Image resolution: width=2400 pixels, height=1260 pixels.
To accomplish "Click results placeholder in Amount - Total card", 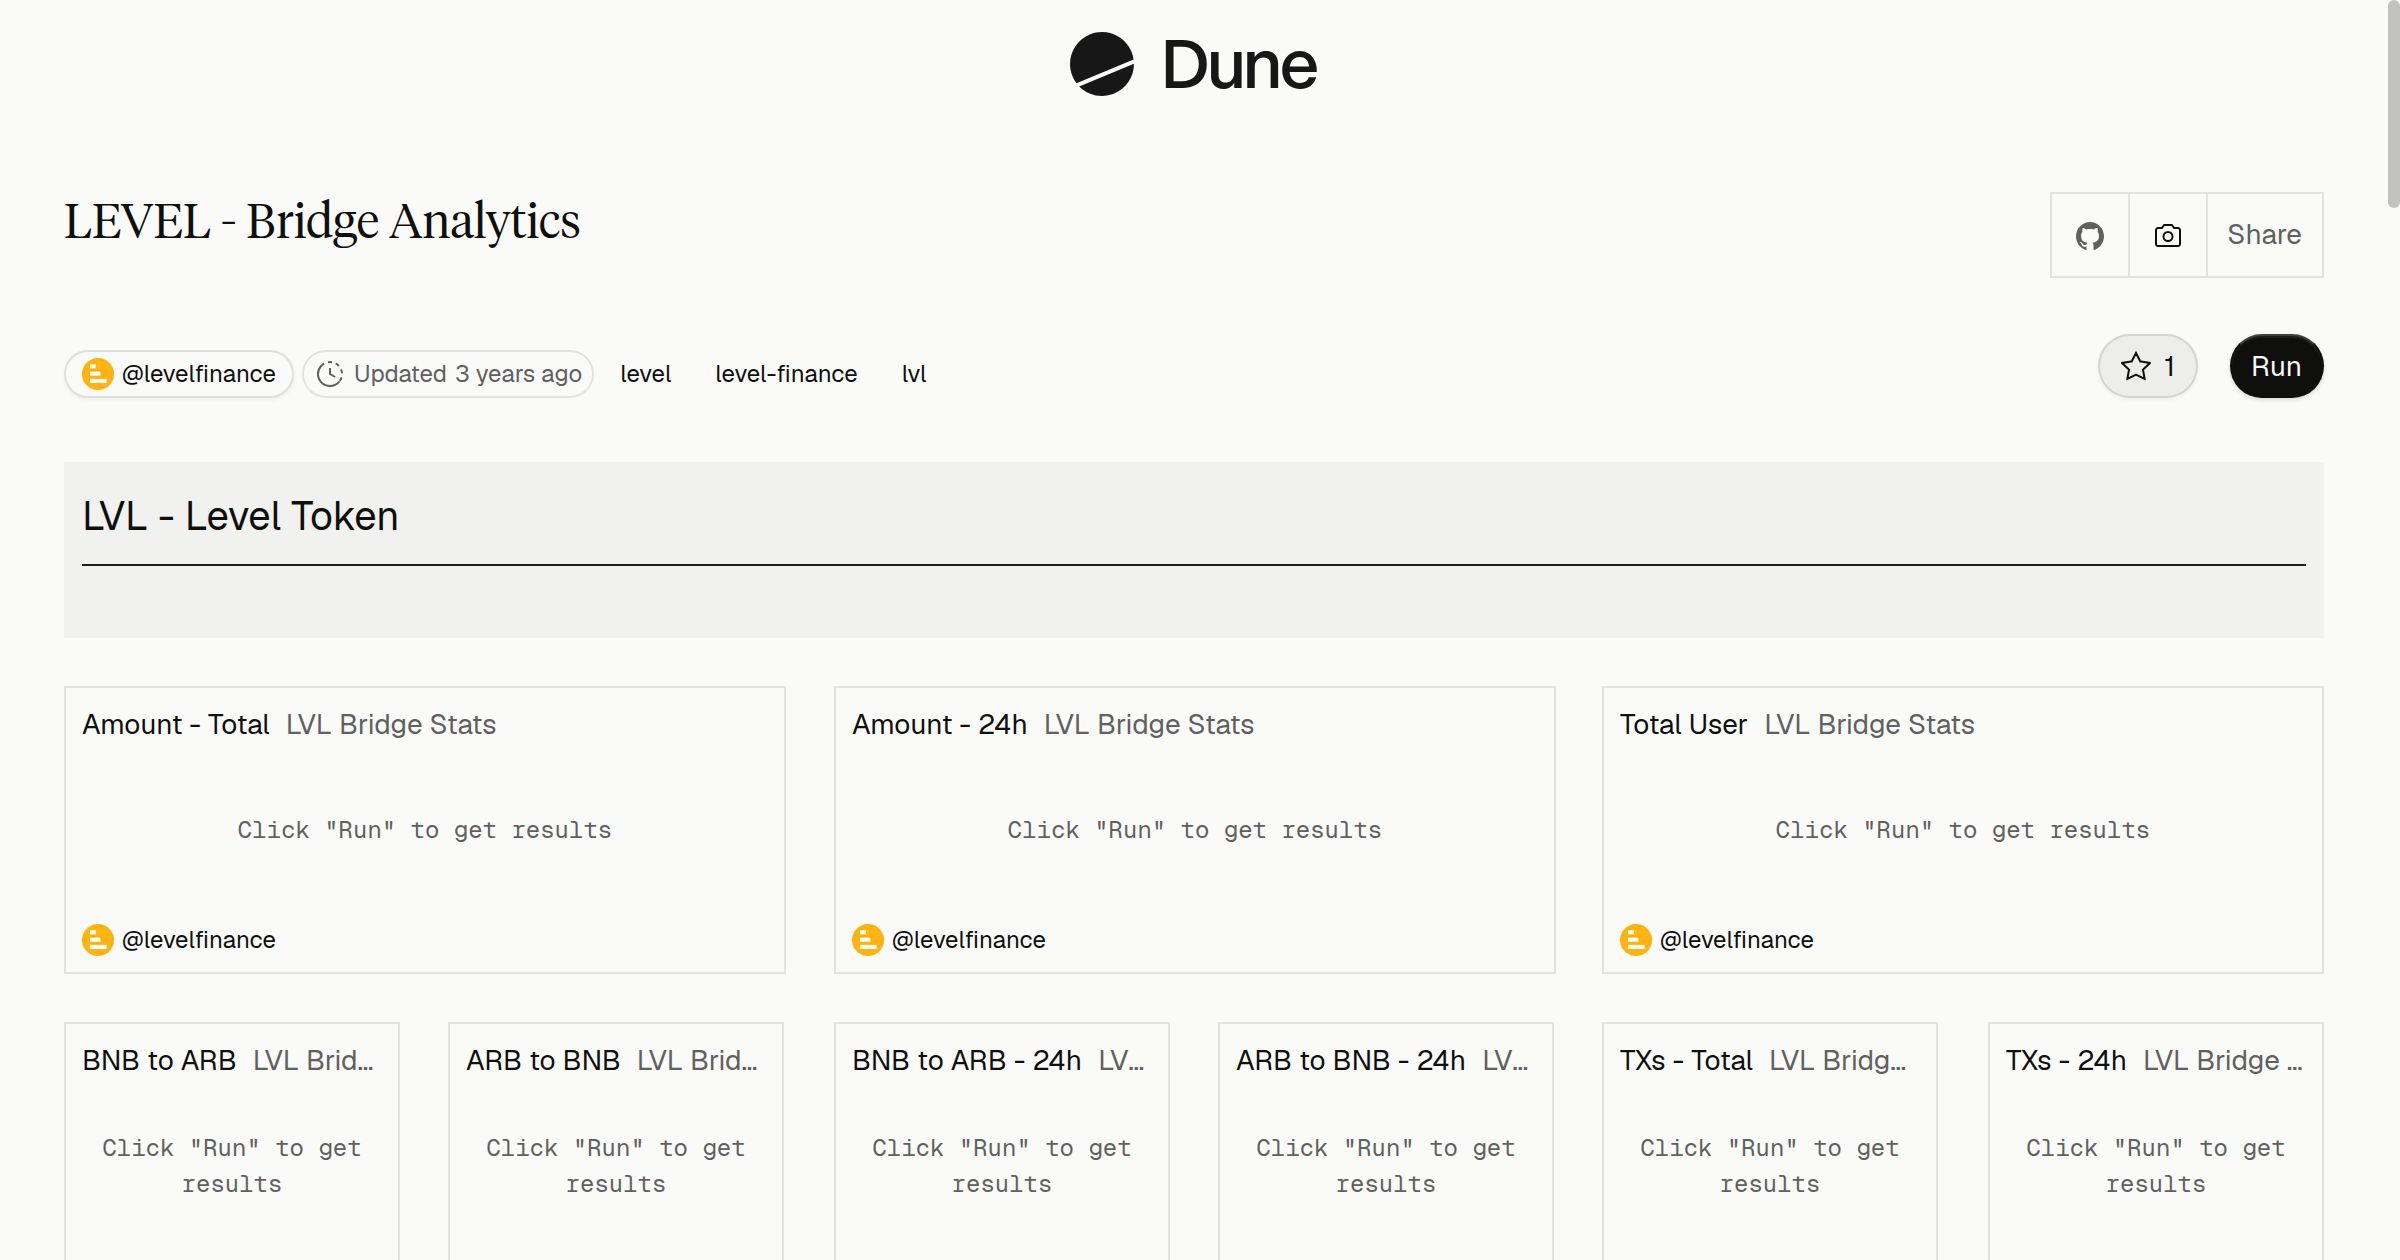I will click(x=424, y=830).
